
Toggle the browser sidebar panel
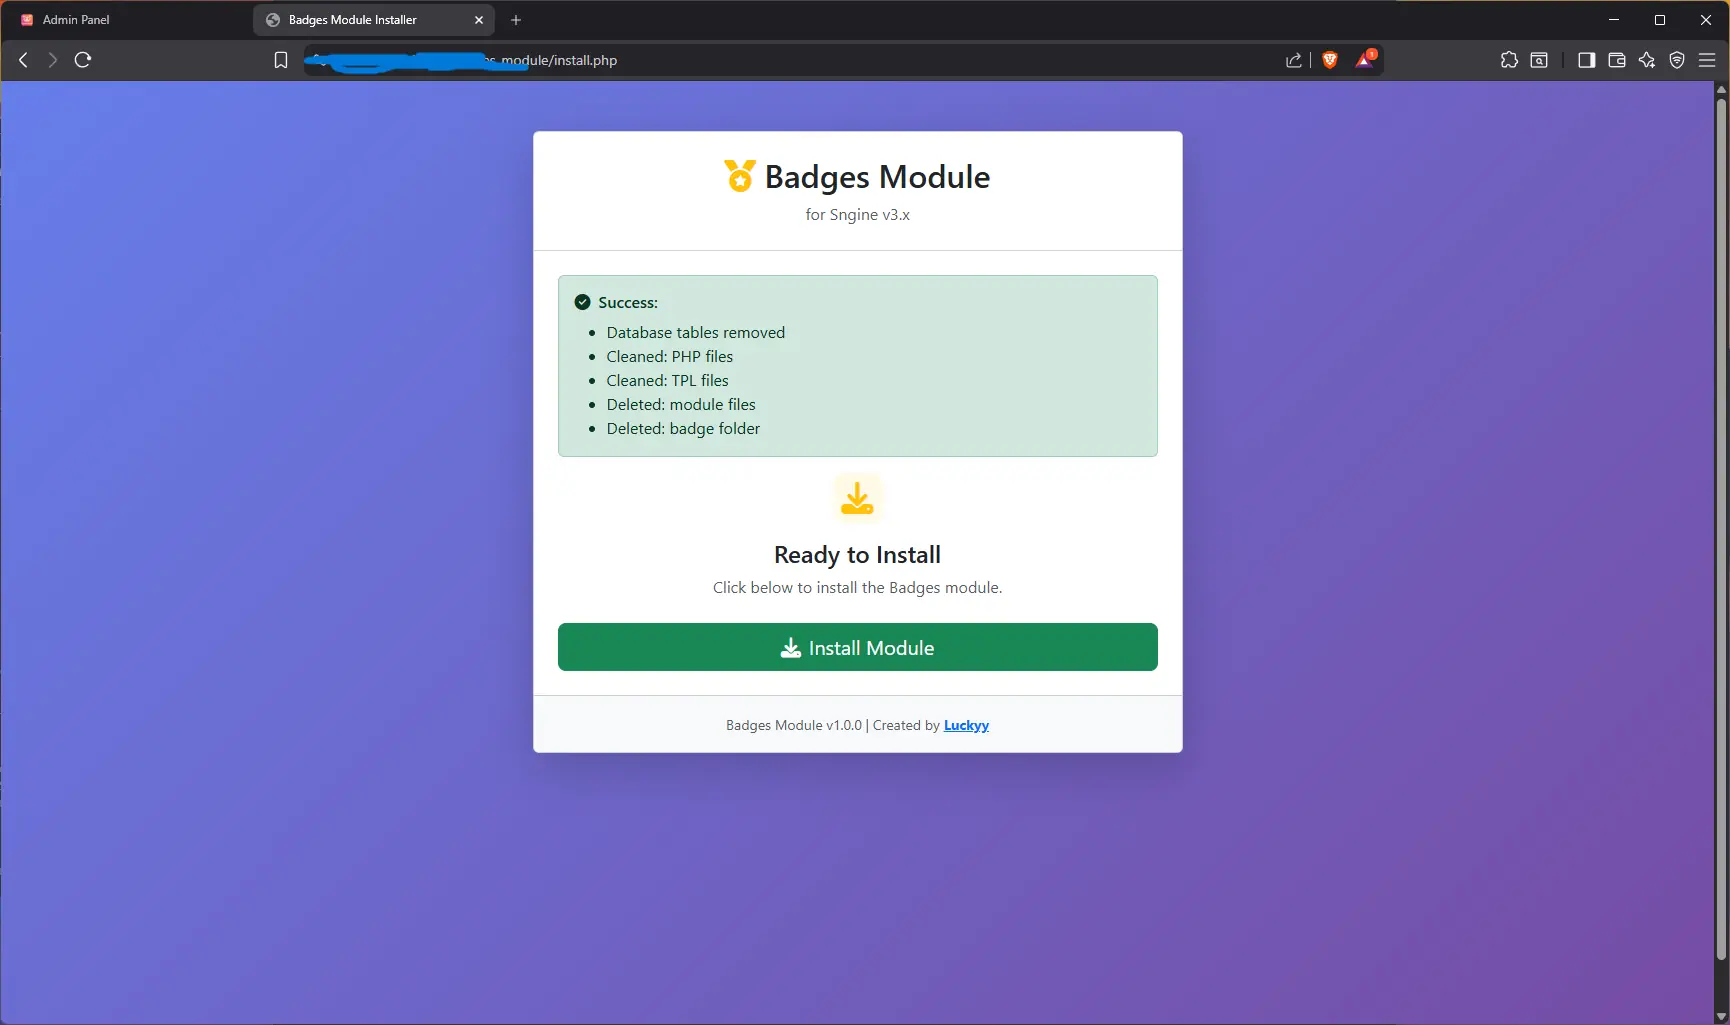coord(1586,60)
